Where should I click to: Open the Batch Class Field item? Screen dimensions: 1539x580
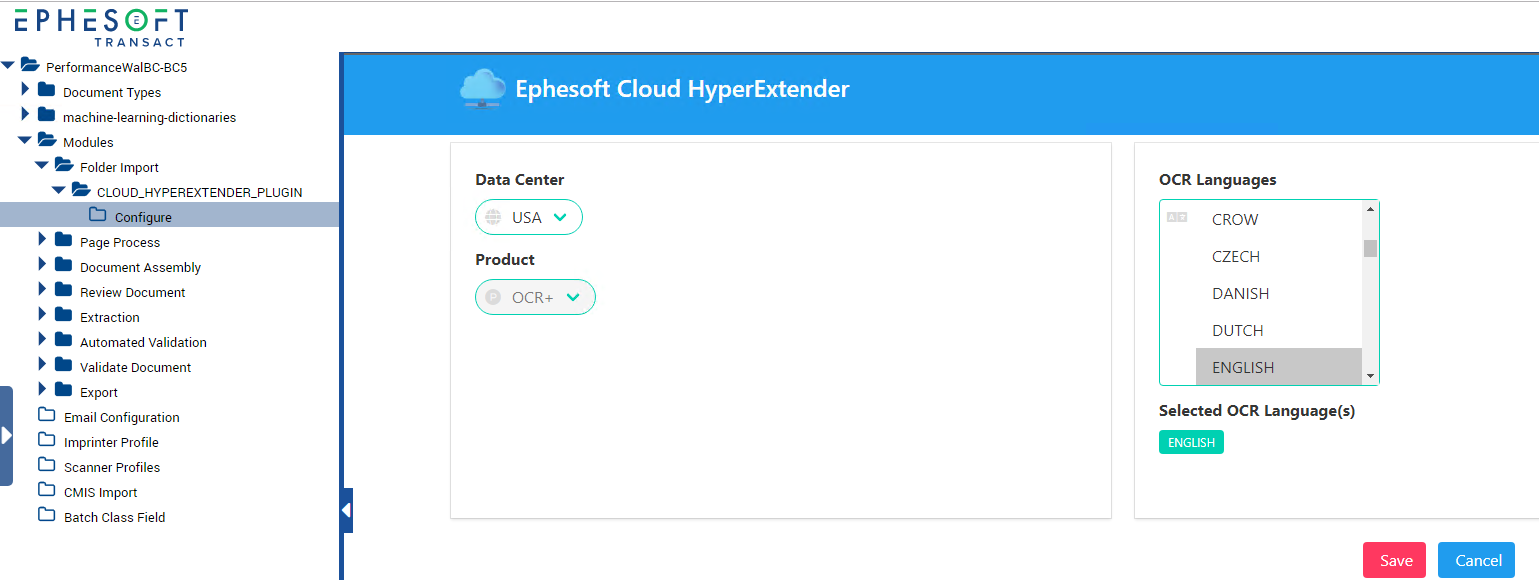tap(114, 517)
